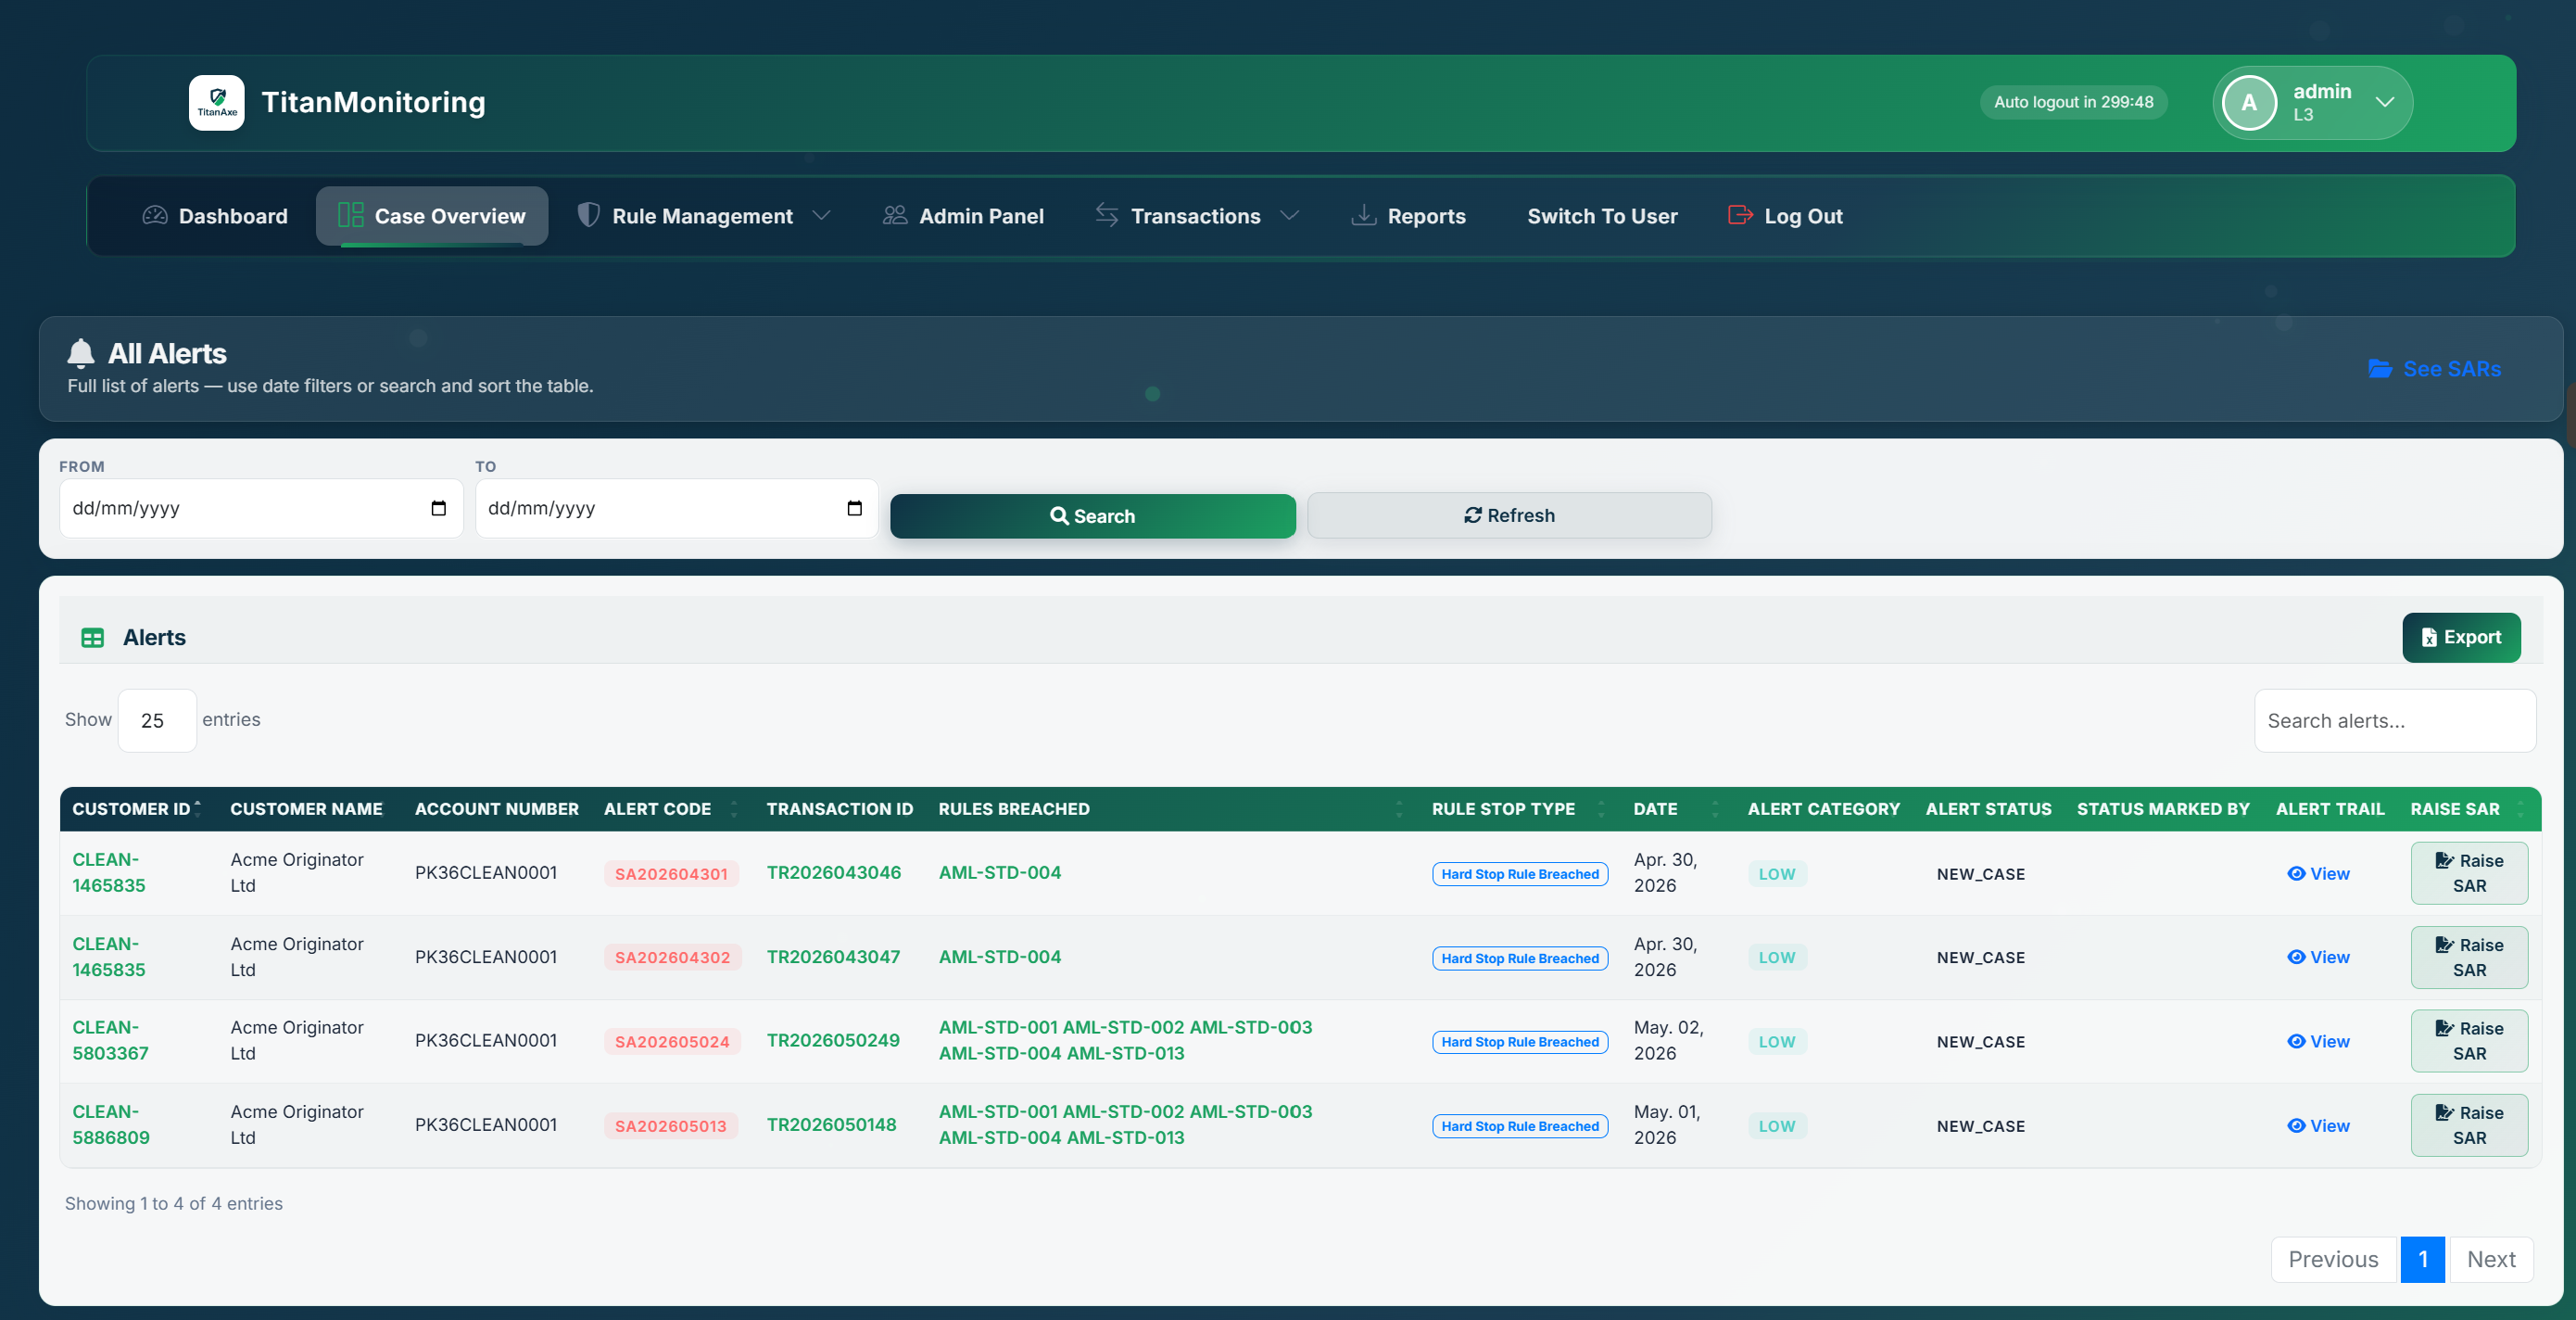The height and width of the screenshot is (1320, 2576).
Task: View alert trail for SA202604301
Action: click(2318, 873)
